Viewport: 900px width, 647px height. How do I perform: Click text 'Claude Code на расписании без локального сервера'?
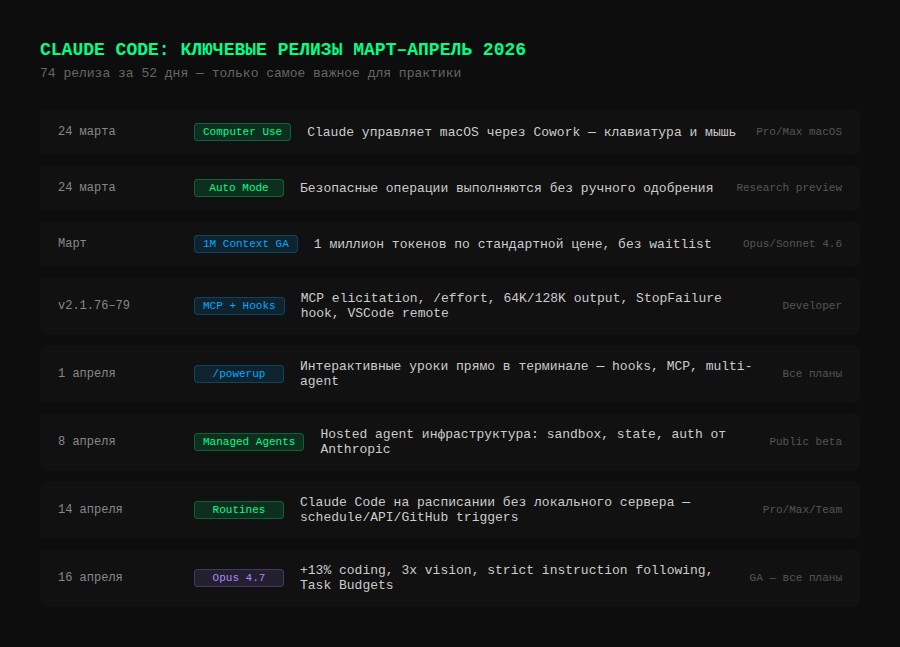tap(487, 502)
